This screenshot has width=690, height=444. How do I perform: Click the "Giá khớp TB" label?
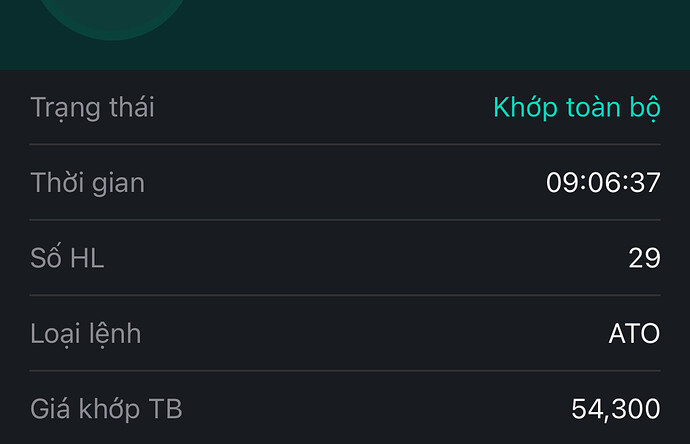(x=106, y=408)
